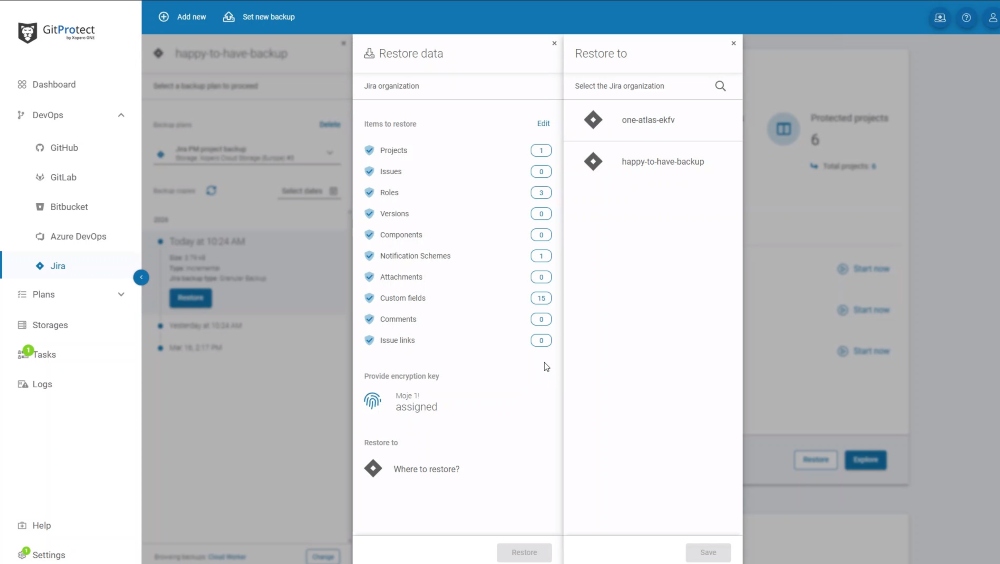Viewport: 1000px width, 564px height.
Task: Click the GitProtect logo
Action: point(56,32)
